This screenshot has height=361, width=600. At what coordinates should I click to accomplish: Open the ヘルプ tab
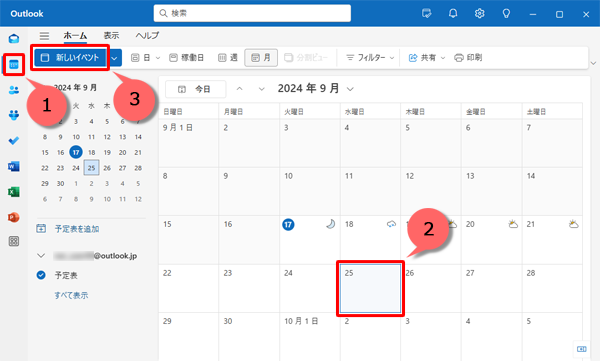[x=147, y=36]
